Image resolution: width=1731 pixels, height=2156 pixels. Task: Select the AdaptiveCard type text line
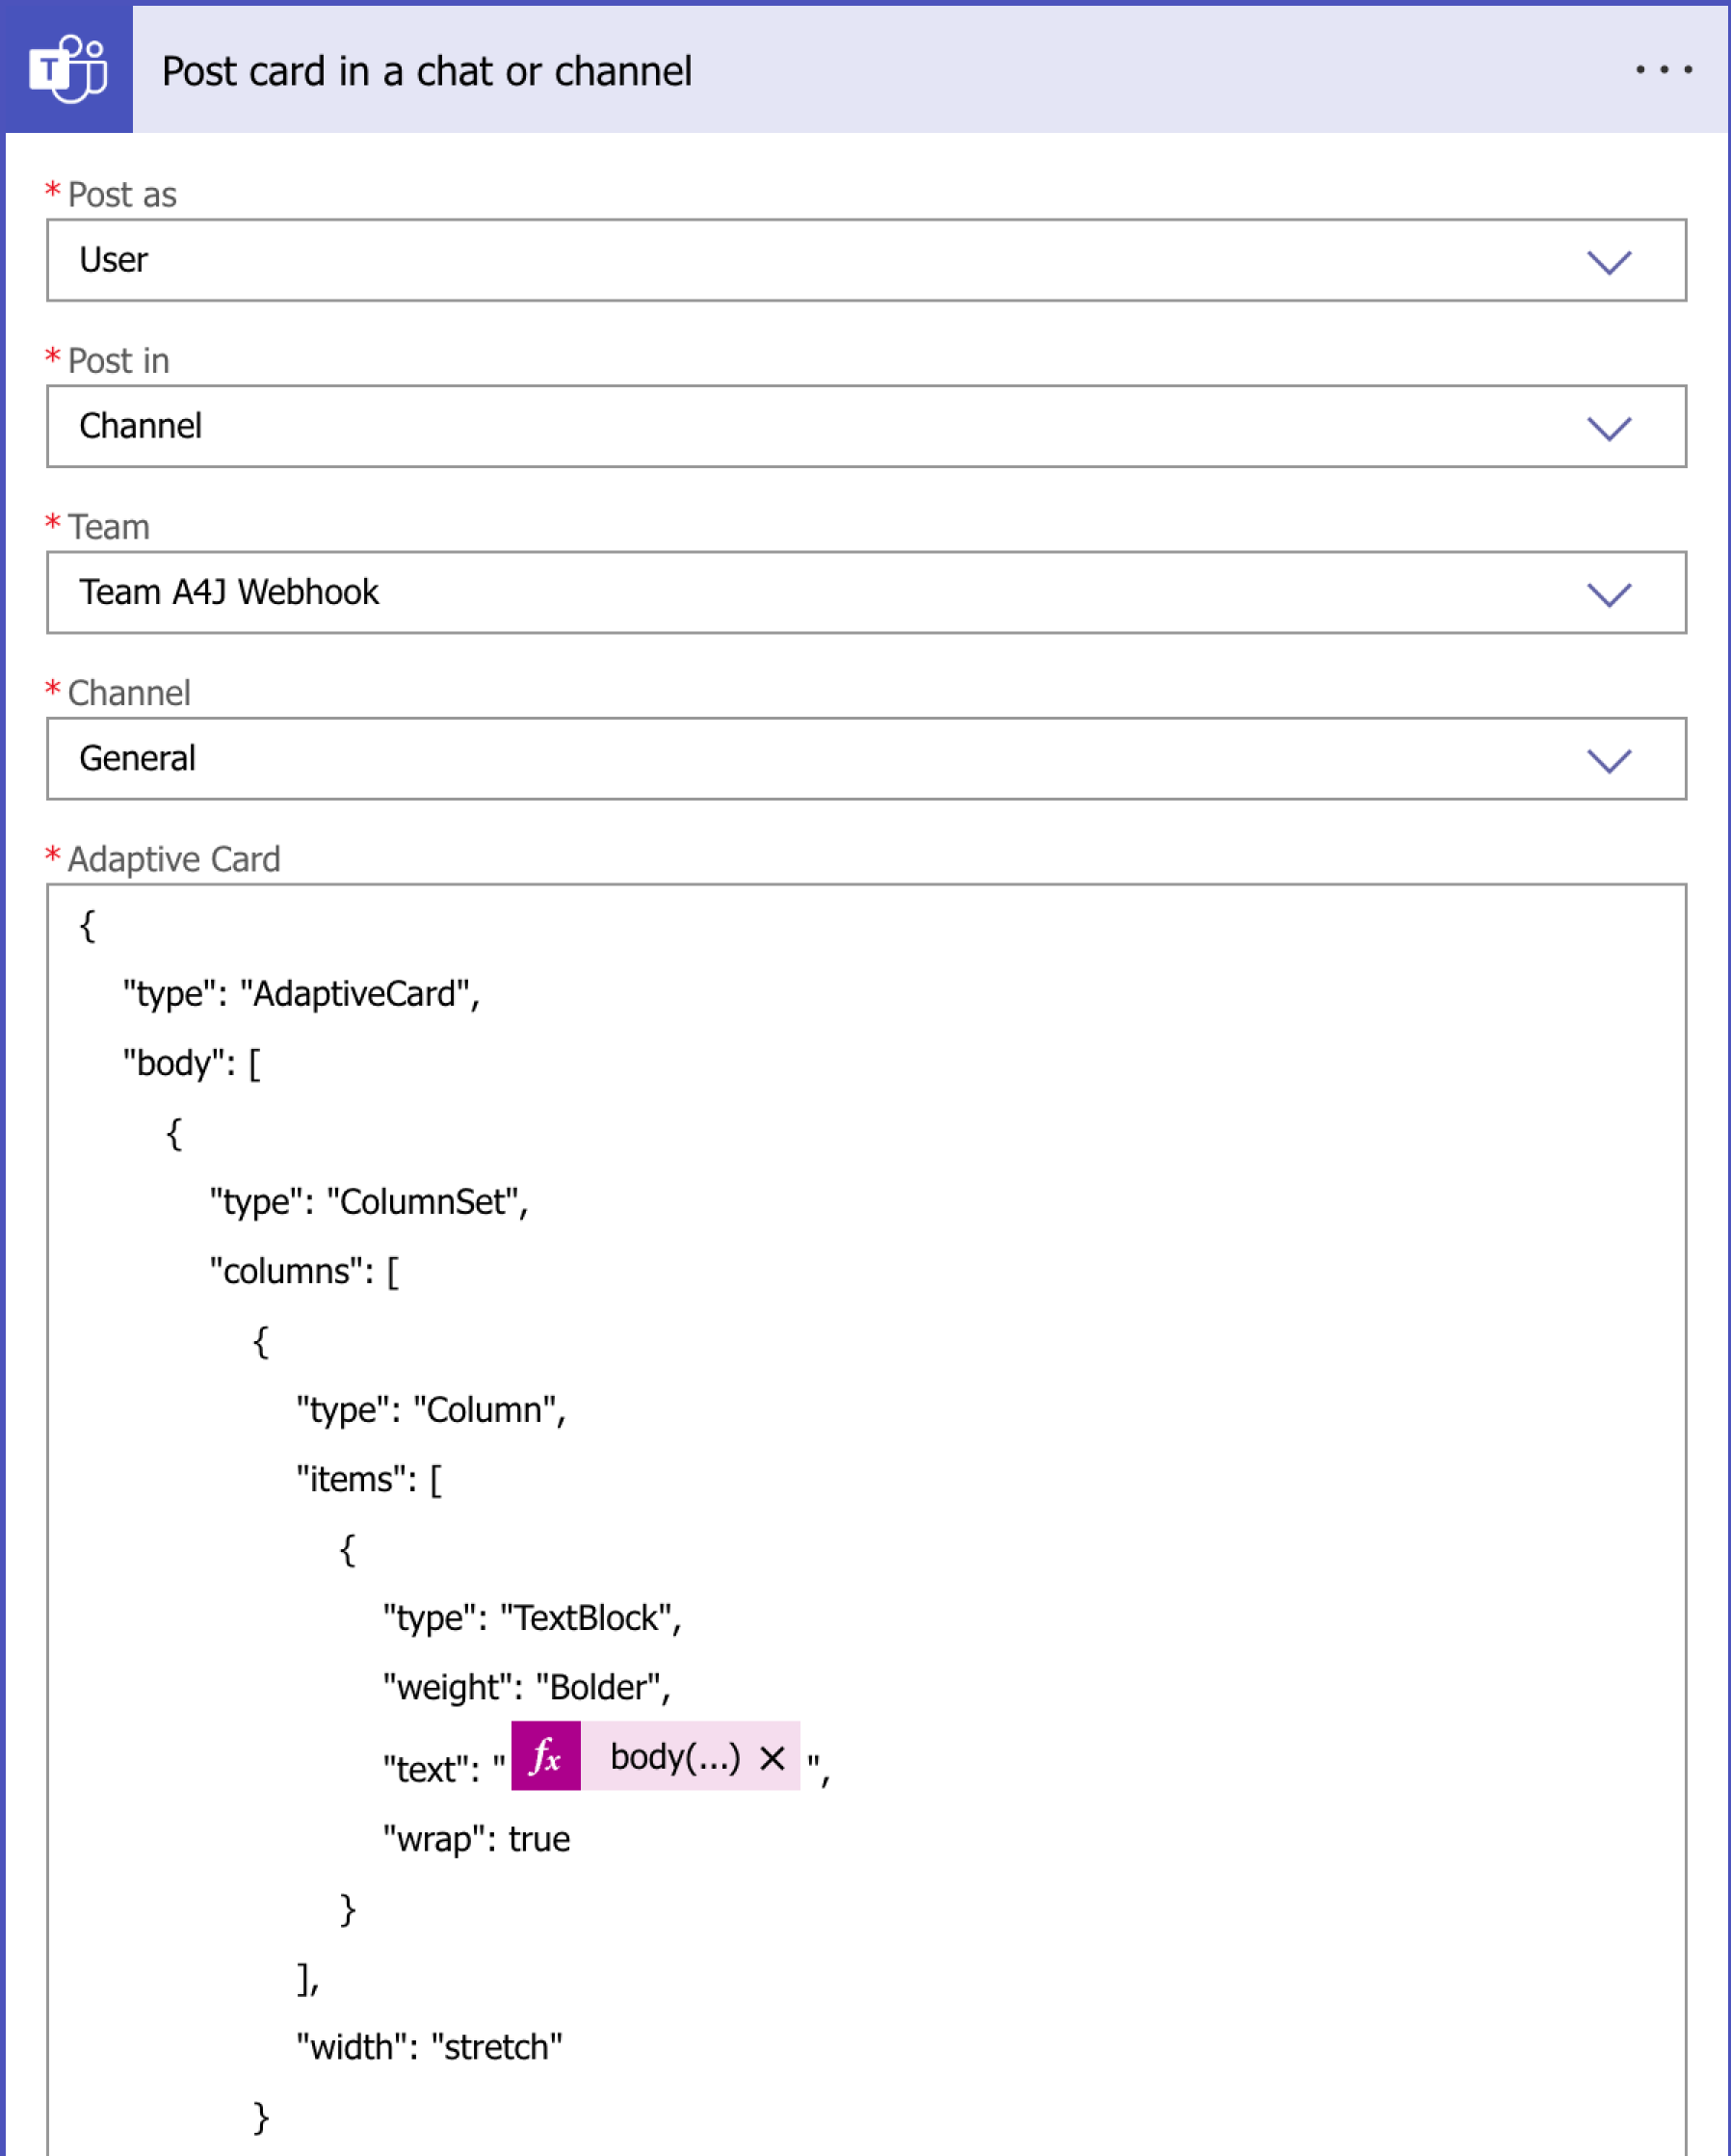pos(301,993)
